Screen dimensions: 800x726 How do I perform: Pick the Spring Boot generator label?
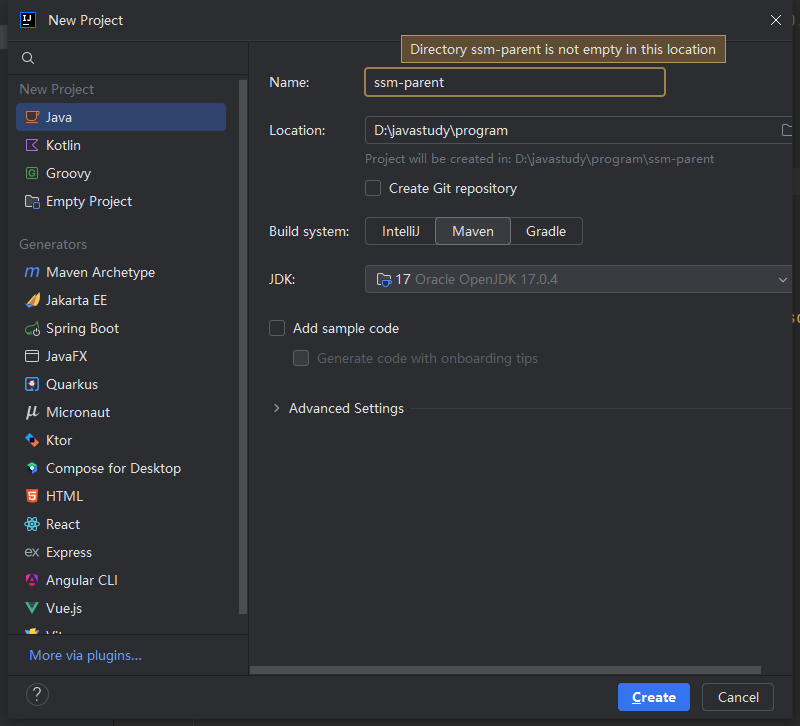[x=83, y=329]
